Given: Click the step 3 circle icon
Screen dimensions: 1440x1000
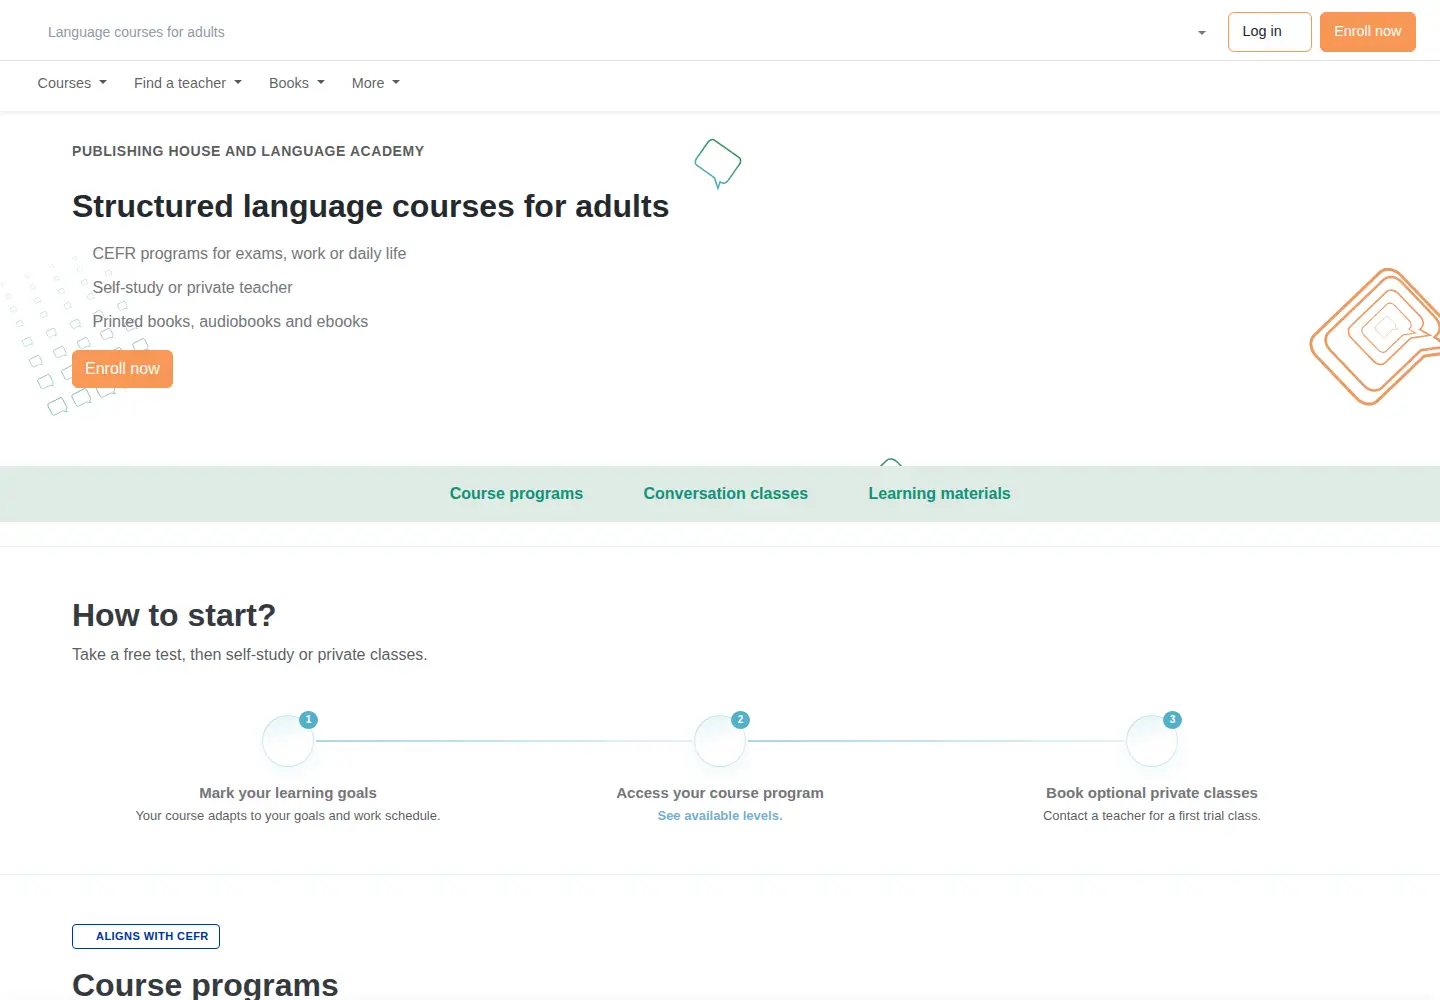Looking at the screenshot, I should pyautogui.click(x=1152, y=741).
